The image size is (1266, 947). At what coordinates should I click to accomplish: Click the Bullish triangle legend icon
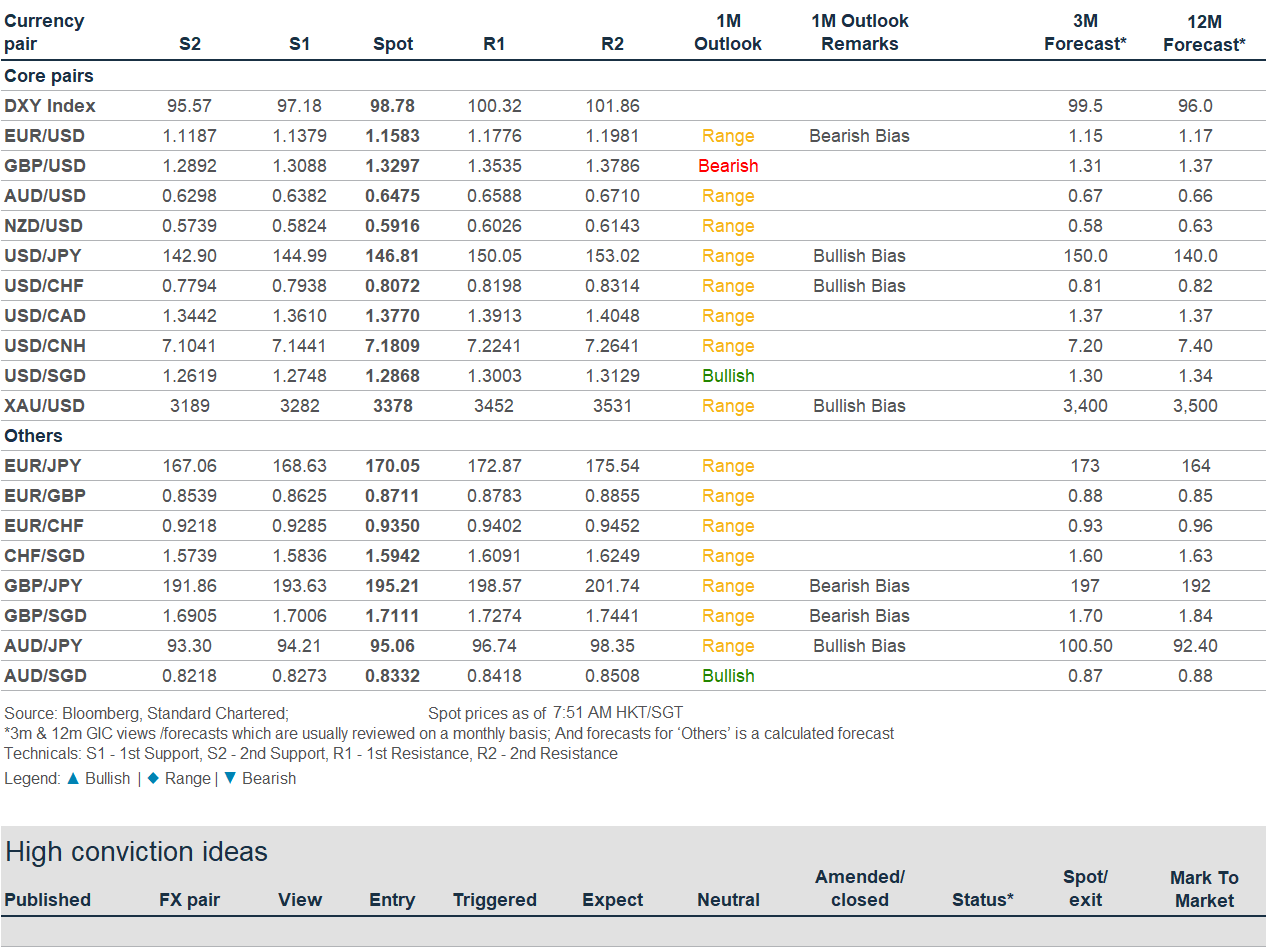[75, 778]
